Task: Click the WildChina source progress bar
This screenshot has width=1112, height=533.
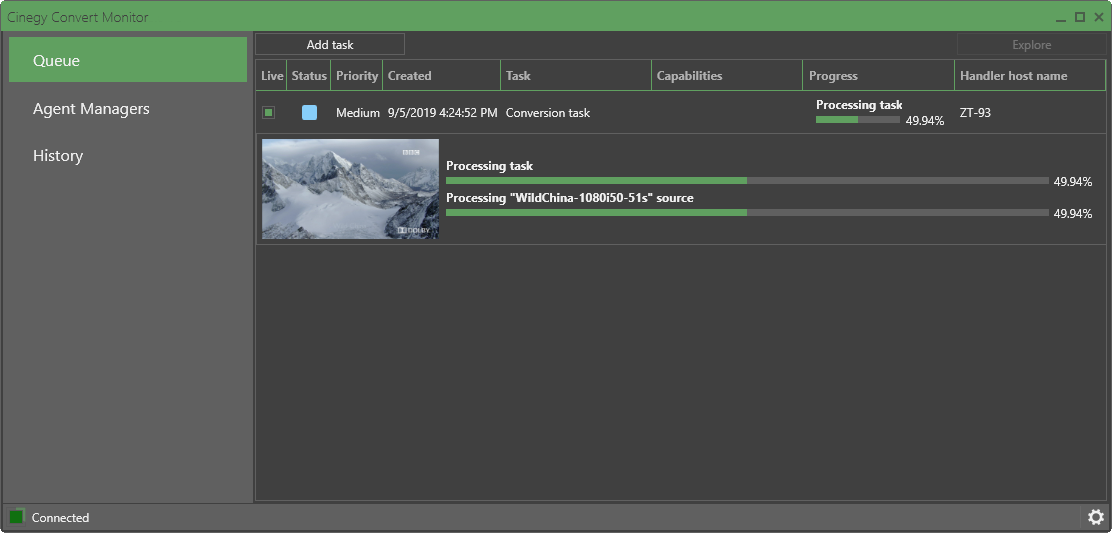Action: (747, 213)
